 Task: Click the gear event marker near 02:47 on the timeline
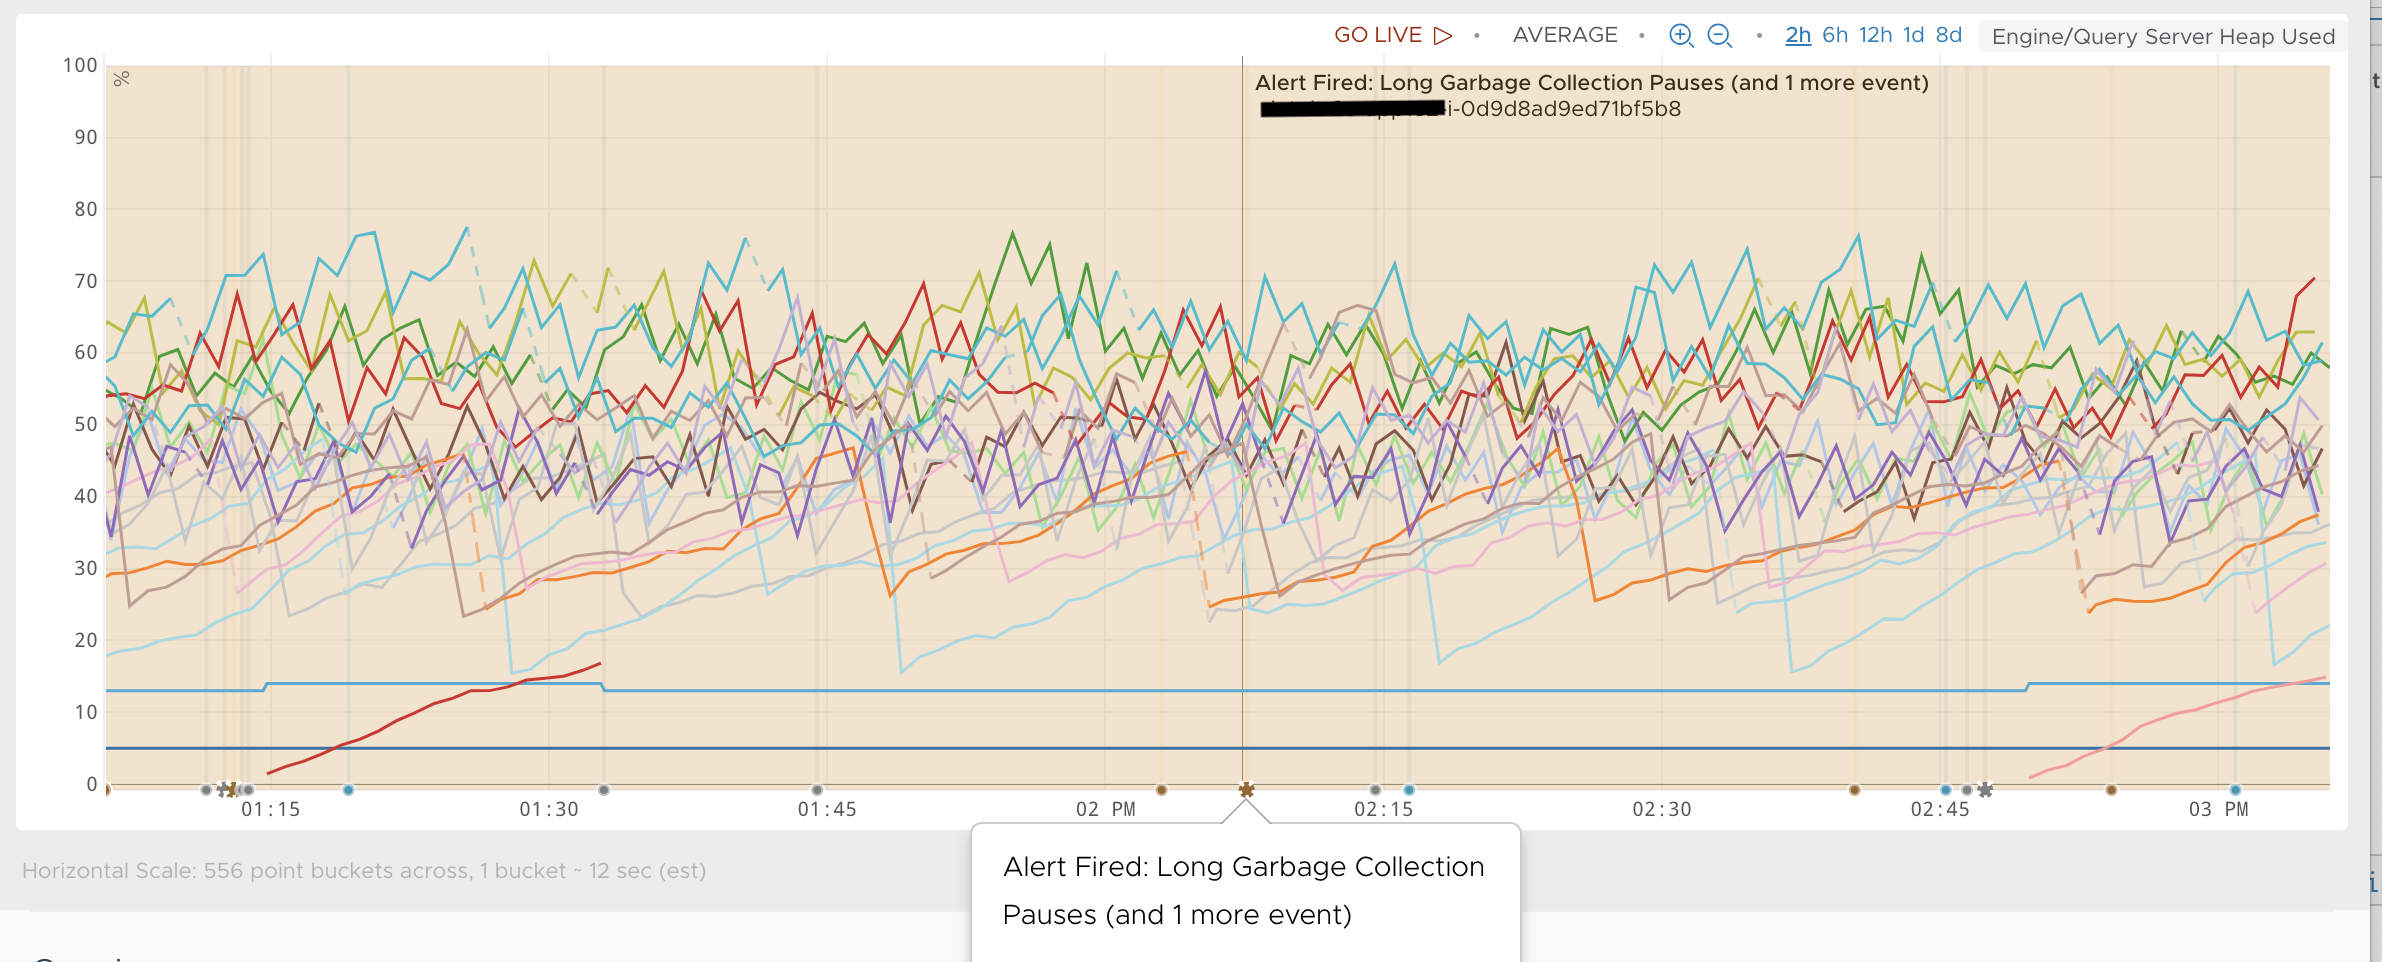point(1985,790)
